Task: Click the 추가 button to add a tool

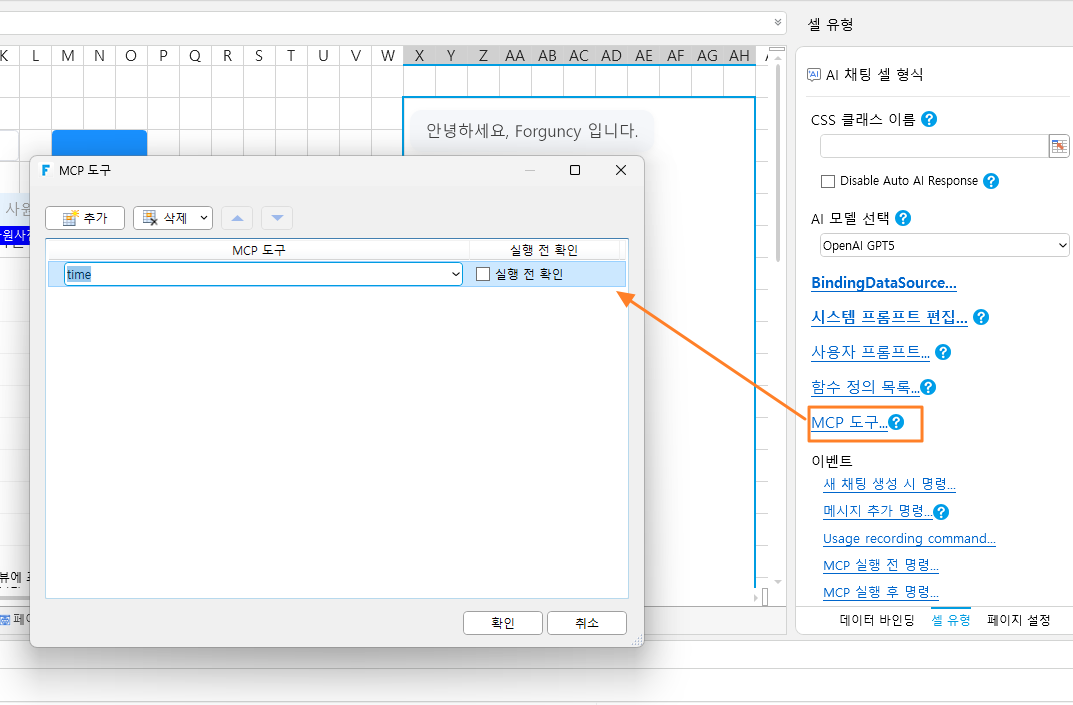Action: (x=85, y=218)
